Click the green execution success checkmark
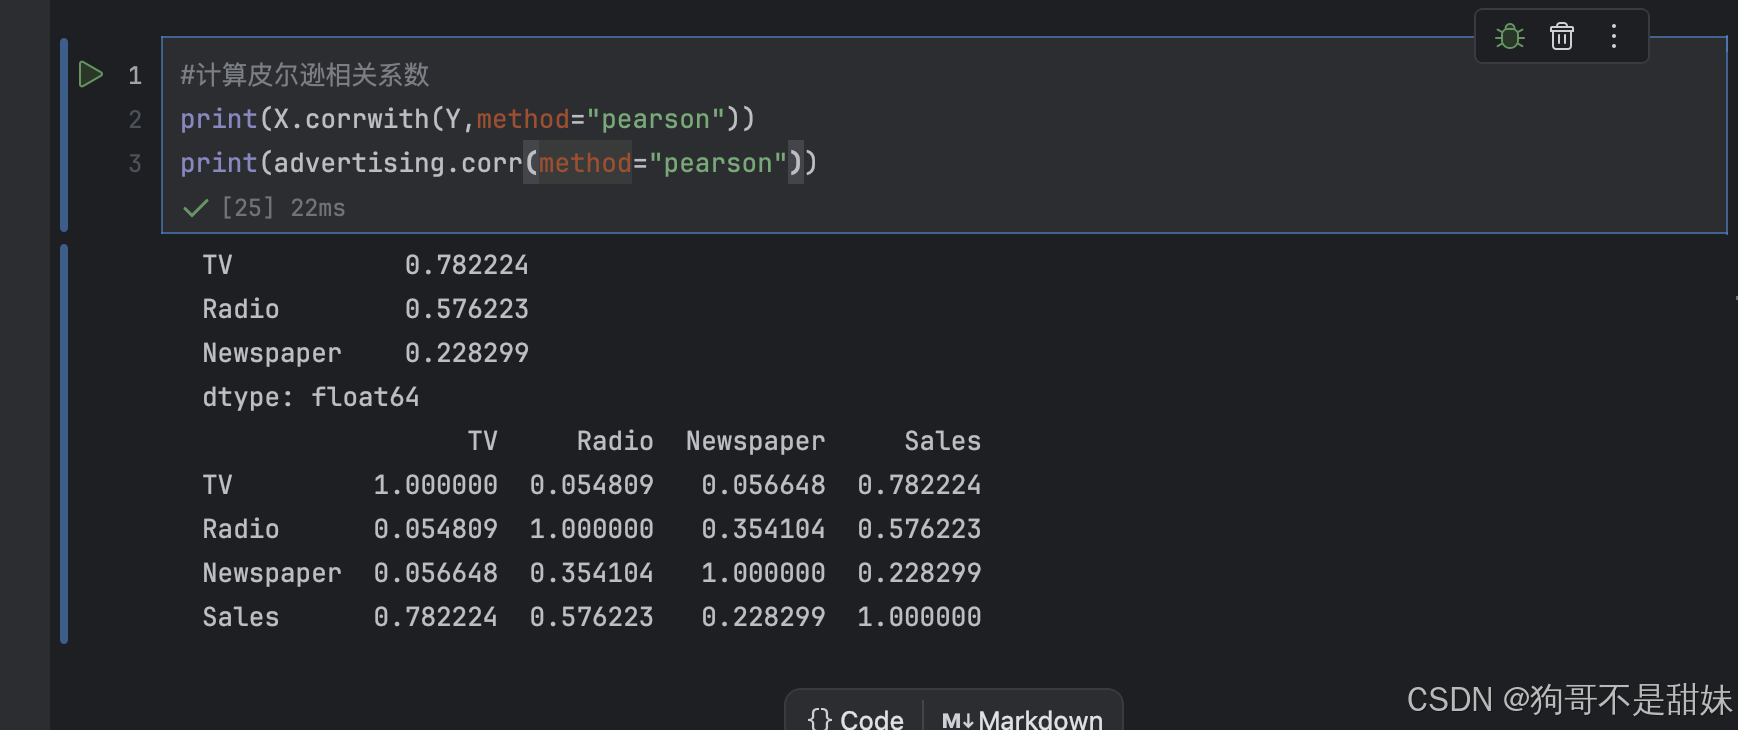Image resolution: width=1738 pixels, height=730 pixels. [x=195, y=208]
